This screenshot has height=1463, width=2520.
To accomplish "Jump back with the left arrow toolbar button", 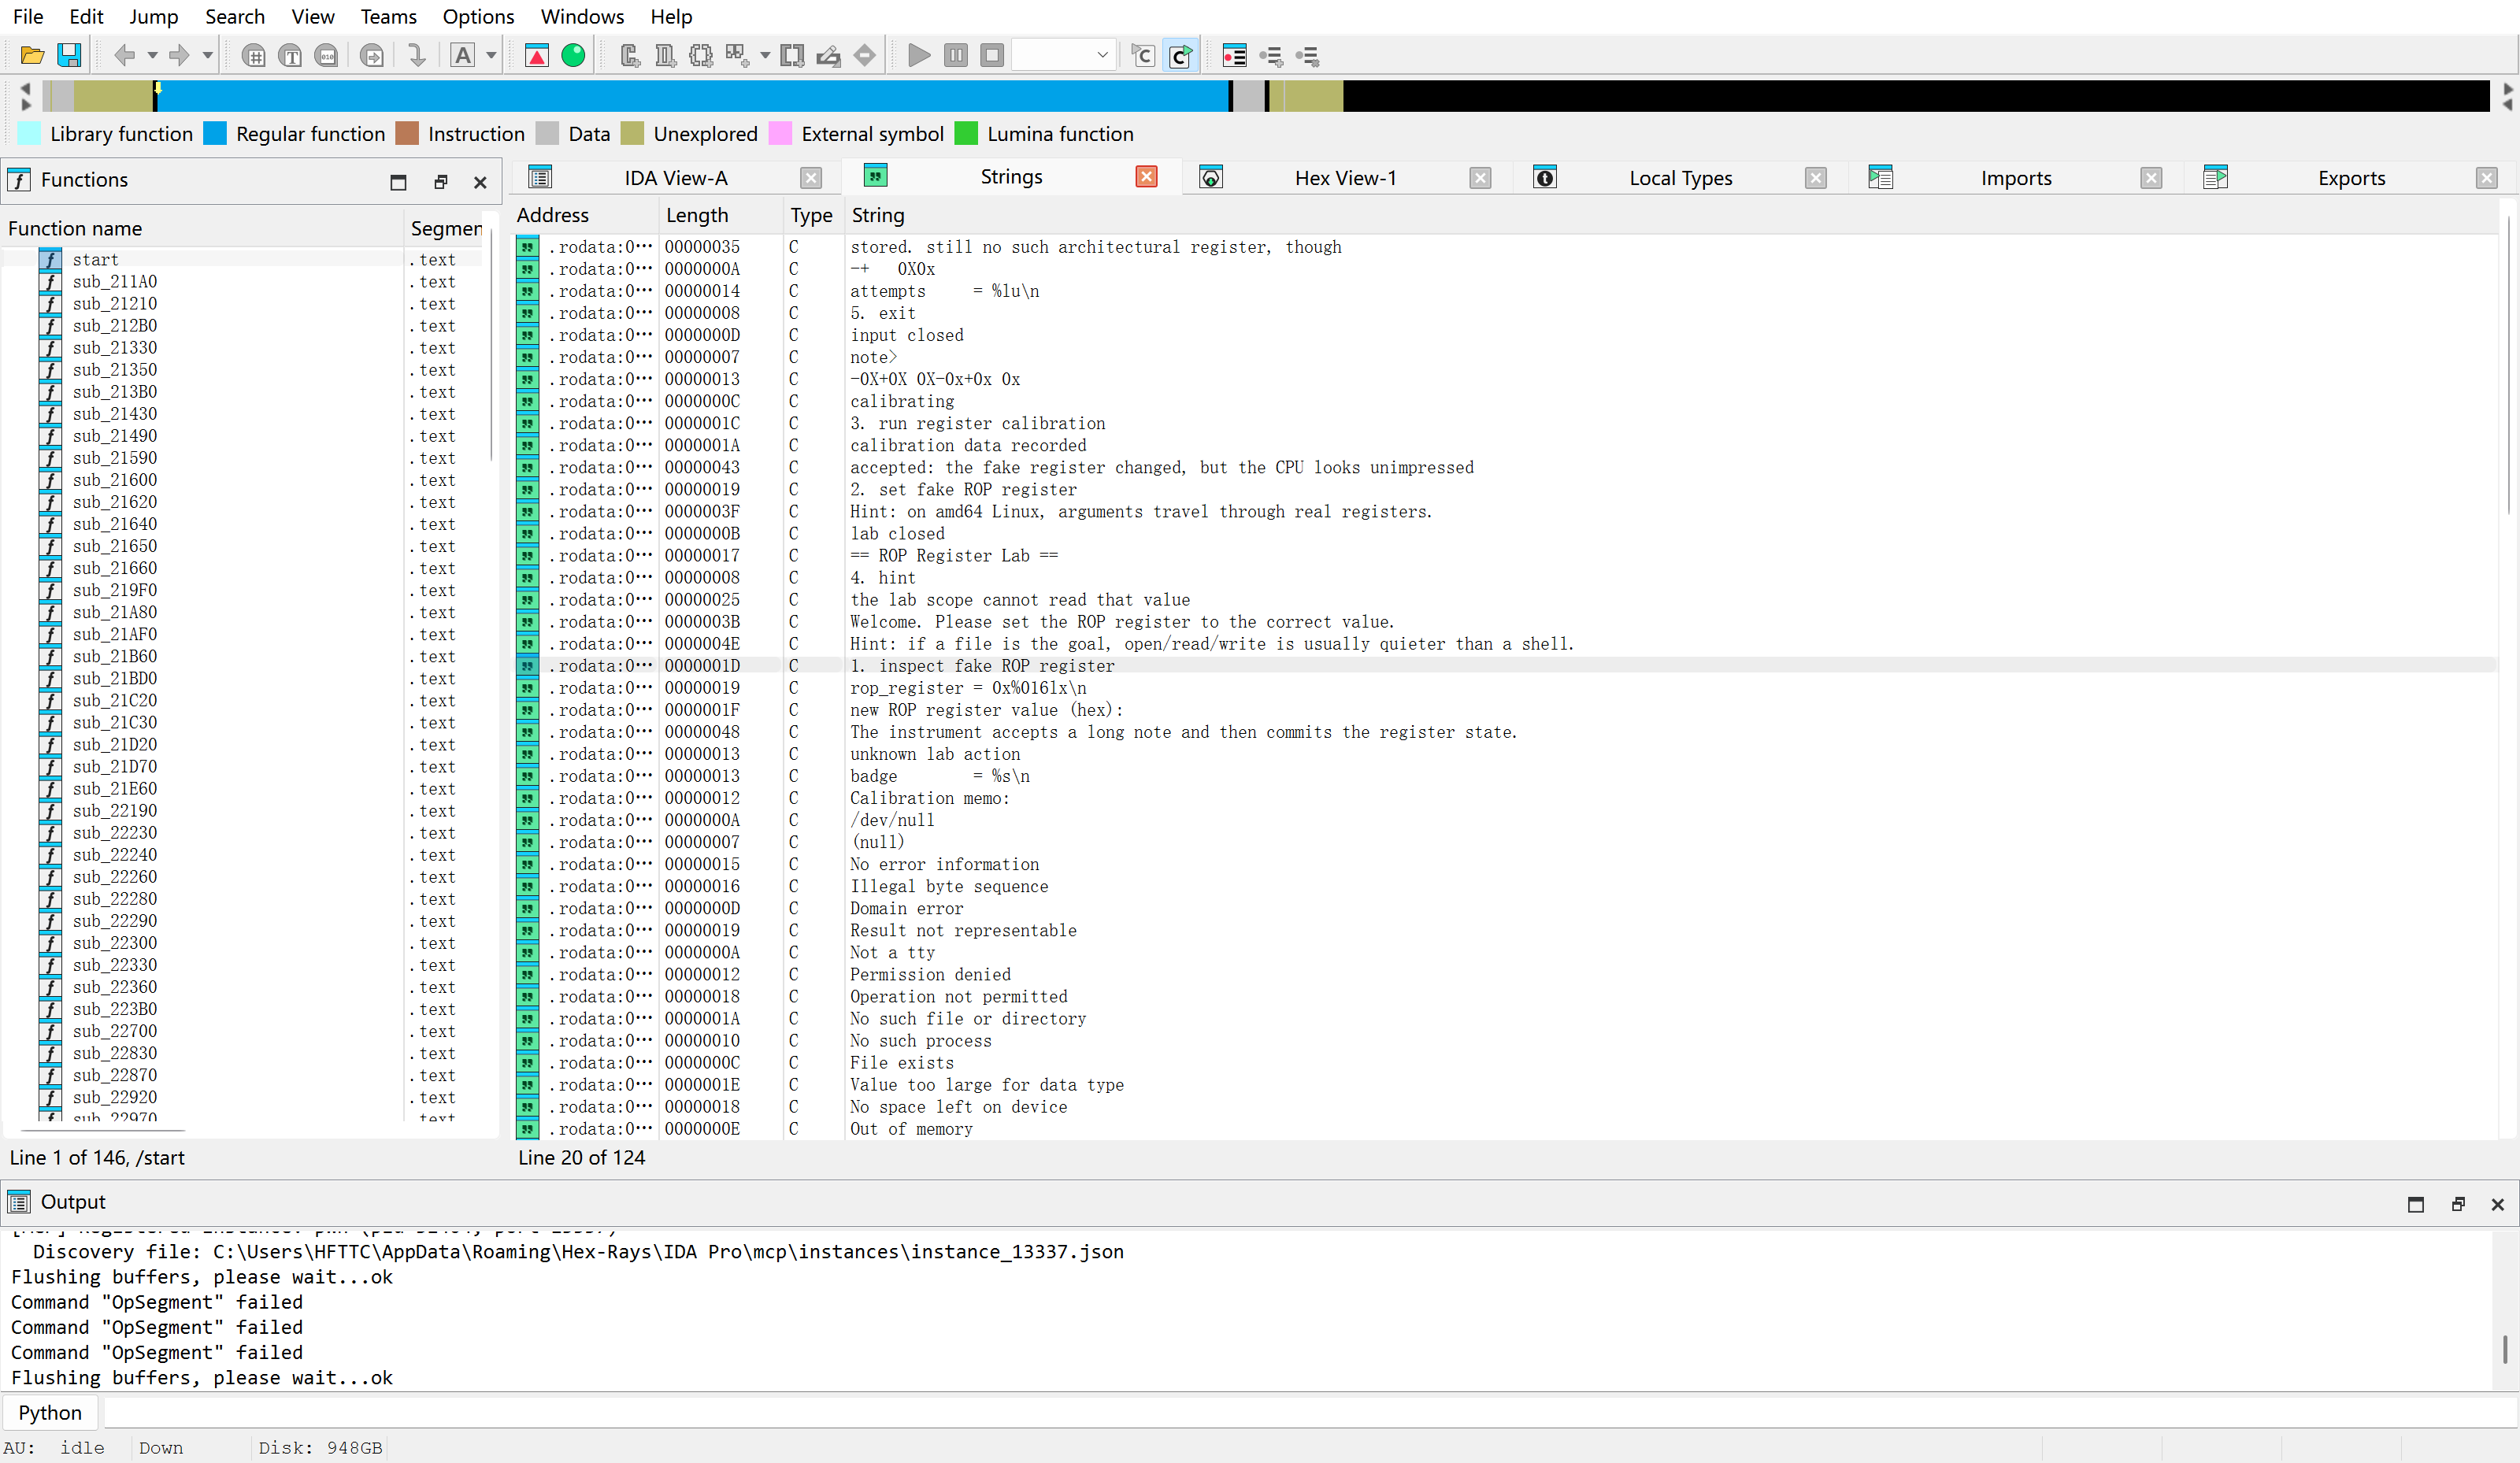I will [124, 56].
